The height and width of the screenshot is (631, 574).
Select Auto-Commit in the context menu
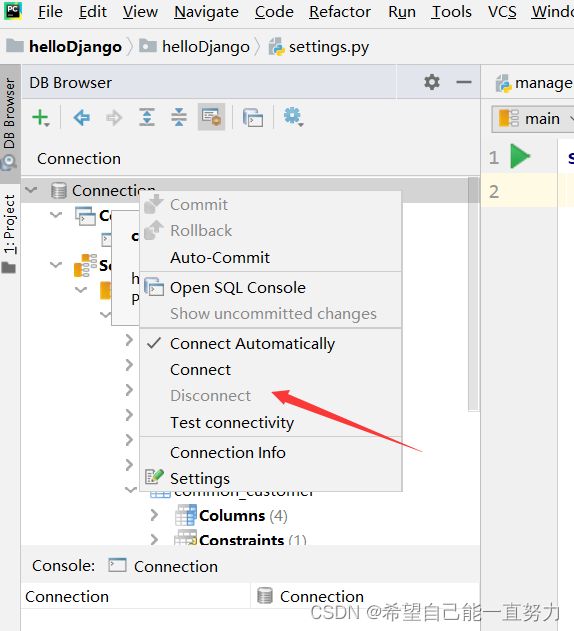270,258
